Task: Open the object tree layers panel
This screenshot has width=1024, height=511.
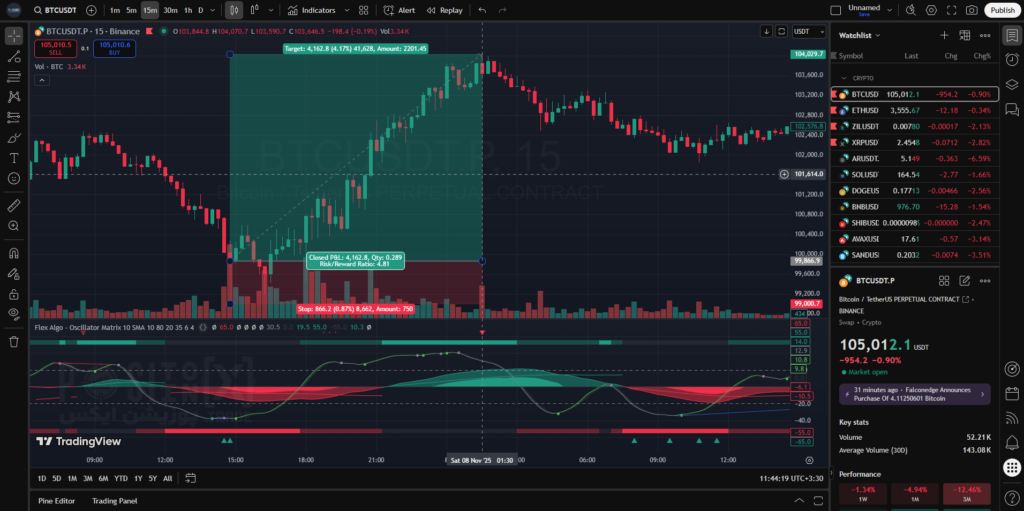Action: 1012,84
